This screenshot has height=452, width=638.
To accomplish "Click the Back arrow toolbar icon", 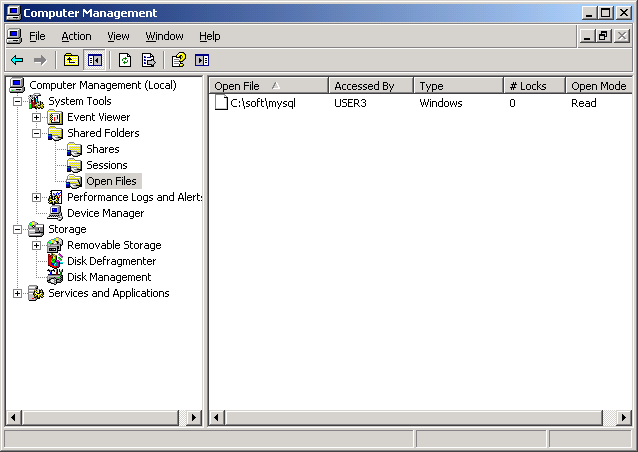I will click(17, 60).
